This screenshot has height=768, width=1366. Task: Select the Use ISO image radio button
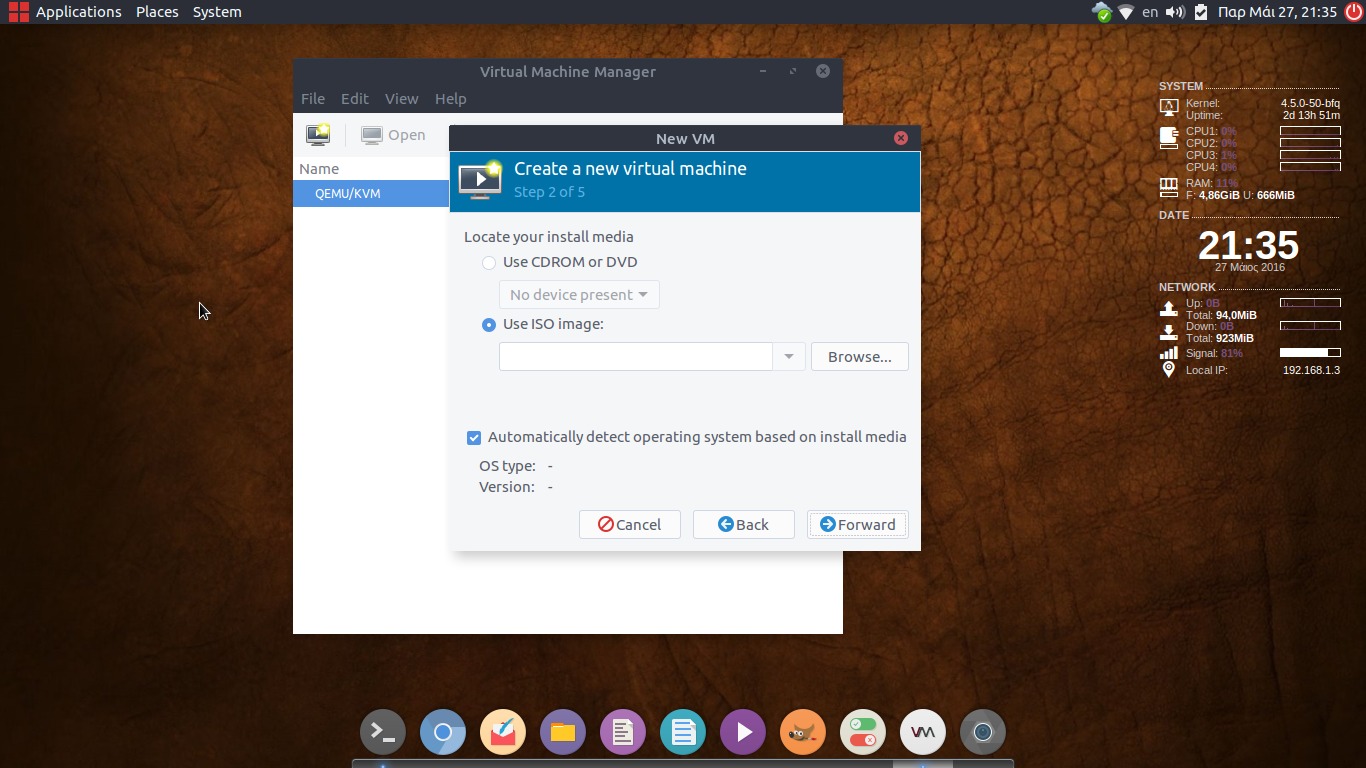pyautogui.click(x=489, y=325)
